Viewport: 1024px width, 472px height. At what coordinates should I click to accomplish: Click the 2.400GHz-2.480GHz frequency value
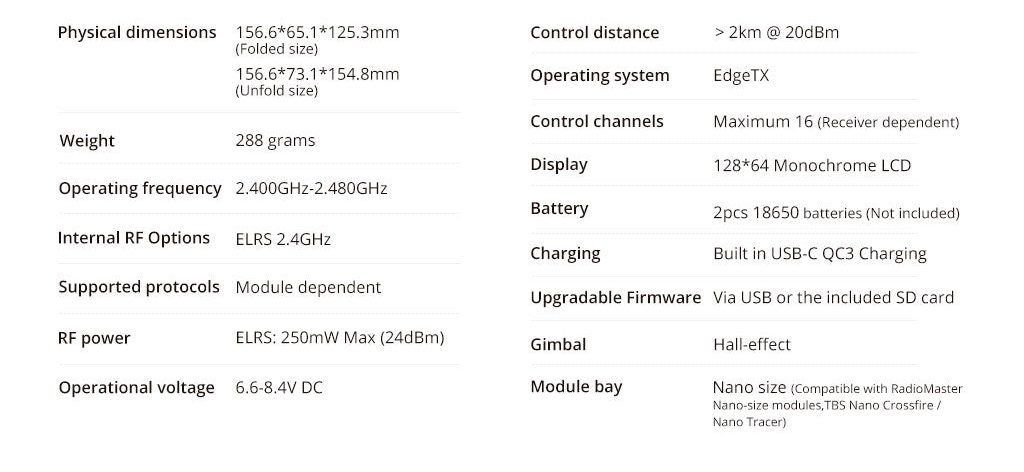pos(311,188)
